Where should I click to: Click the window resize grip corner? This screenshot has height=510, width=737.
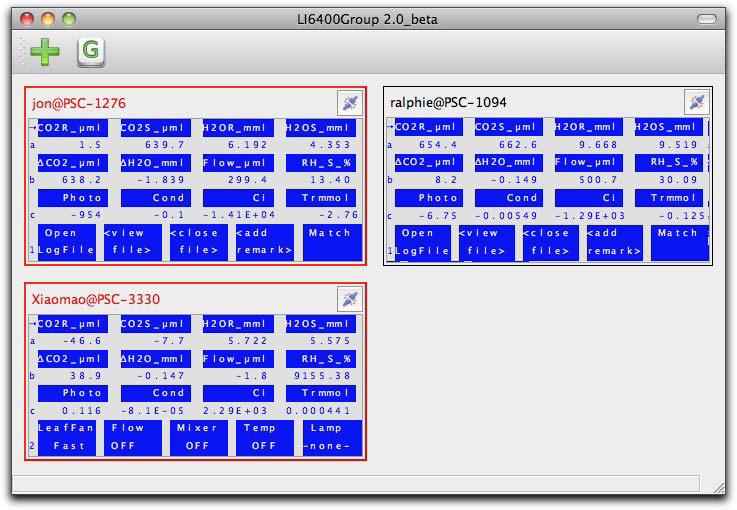pos(719,487)
